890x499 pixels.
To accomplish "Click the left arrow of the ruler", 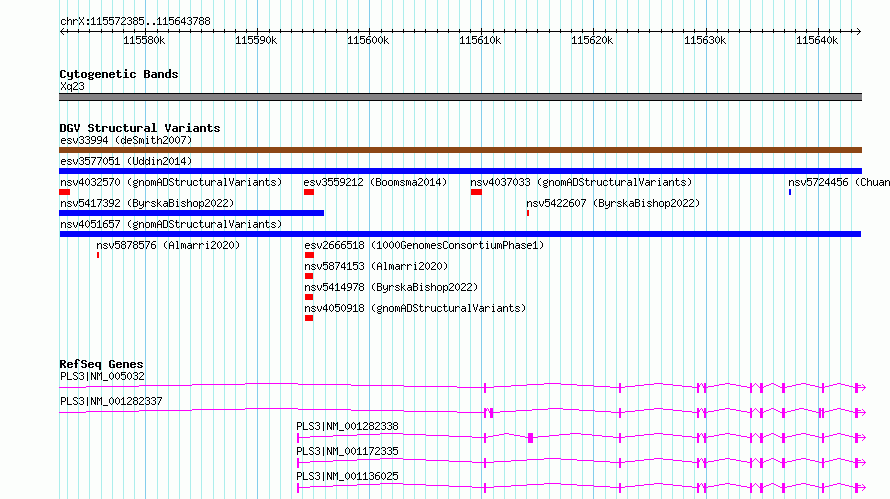I will click(62, 31).
